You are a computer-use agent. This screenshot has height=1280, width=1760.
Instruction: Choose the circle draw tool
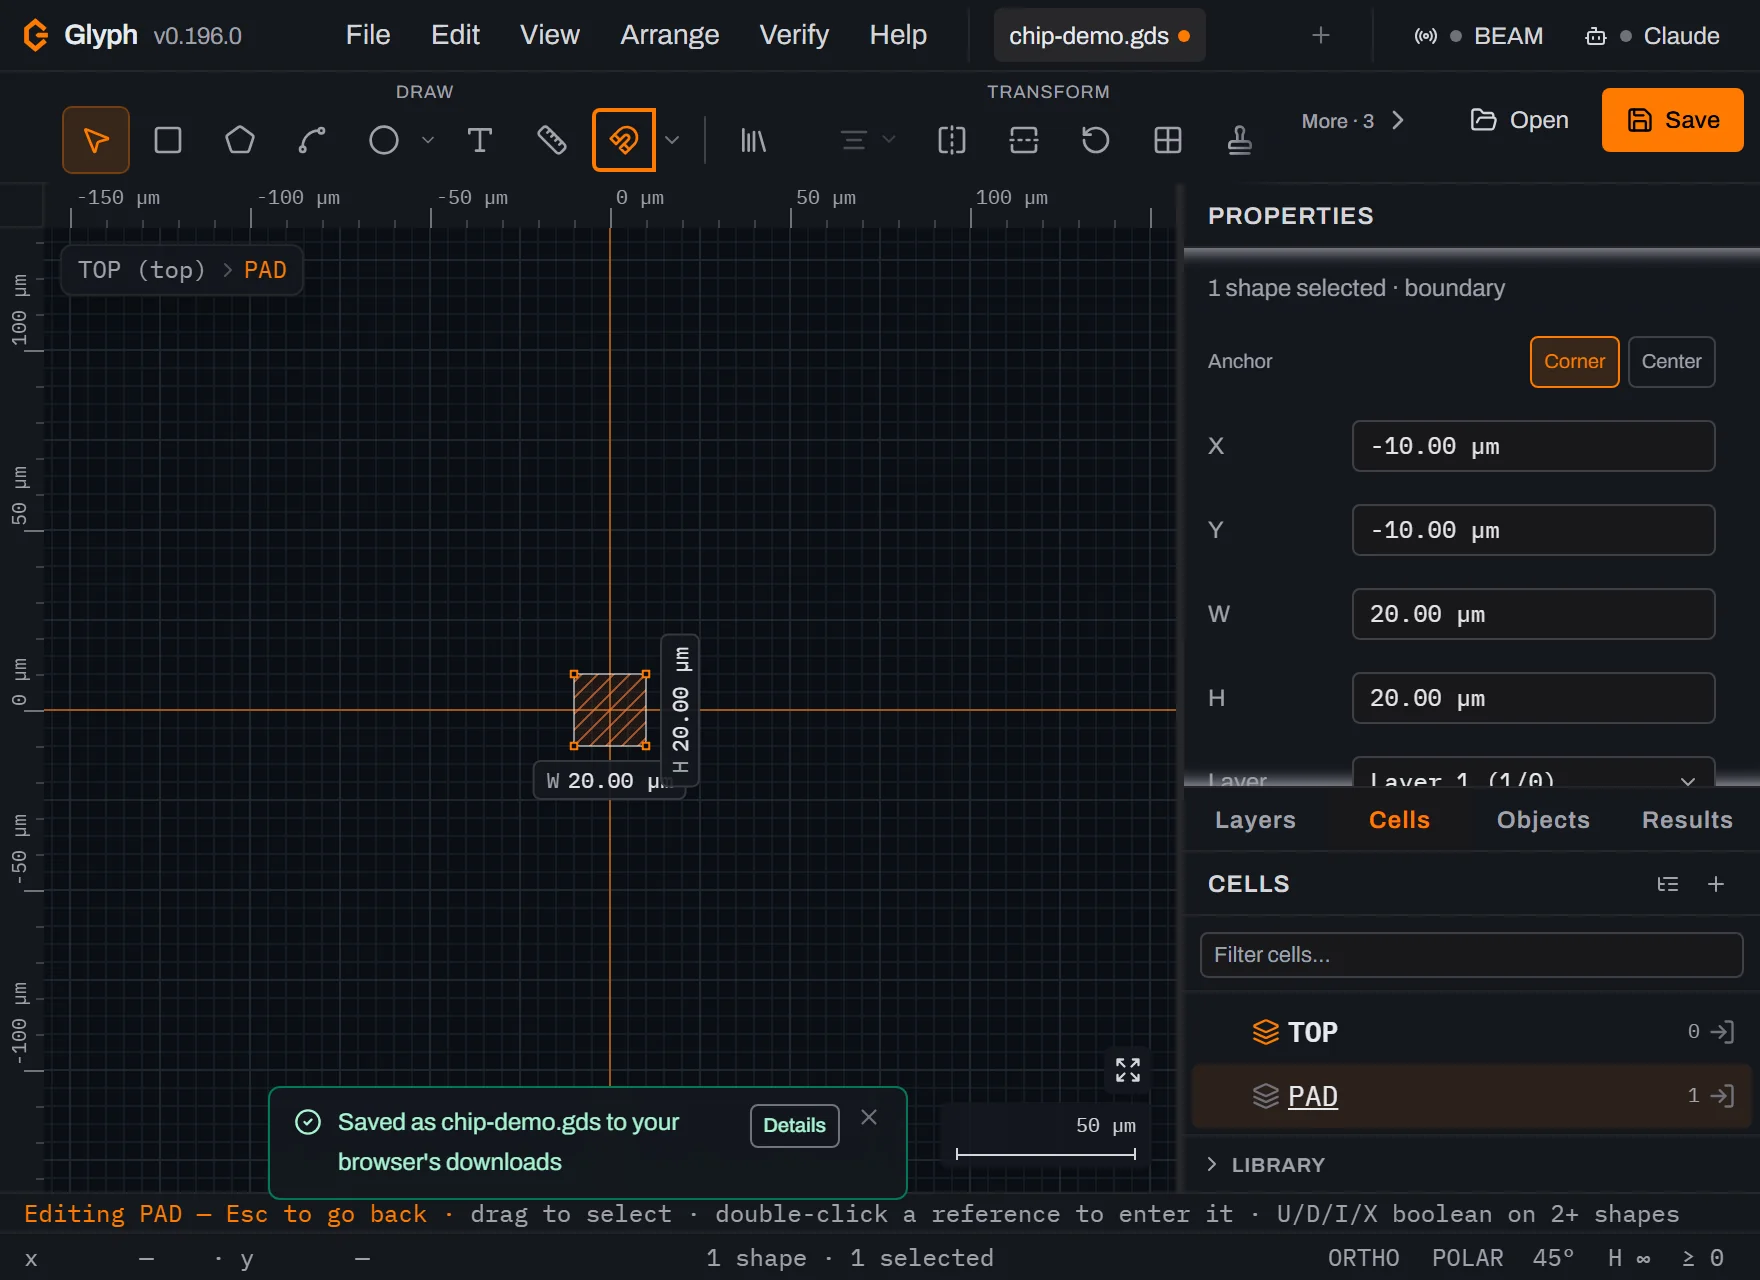coord(384,140)
